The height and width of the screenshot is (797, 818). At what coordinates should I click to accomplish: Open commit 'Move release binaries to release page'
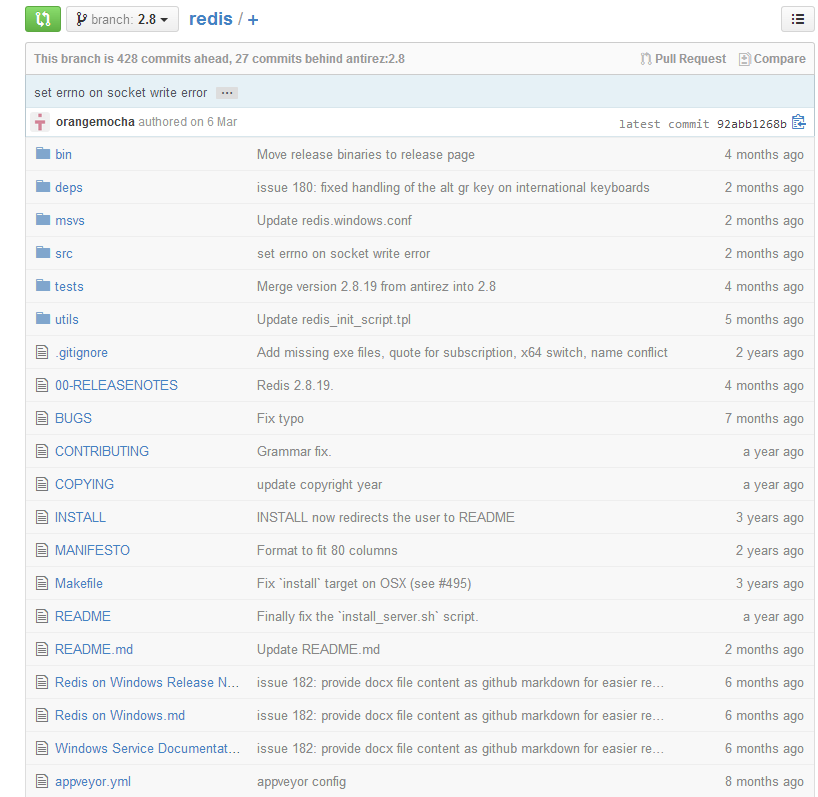point(366,154)
